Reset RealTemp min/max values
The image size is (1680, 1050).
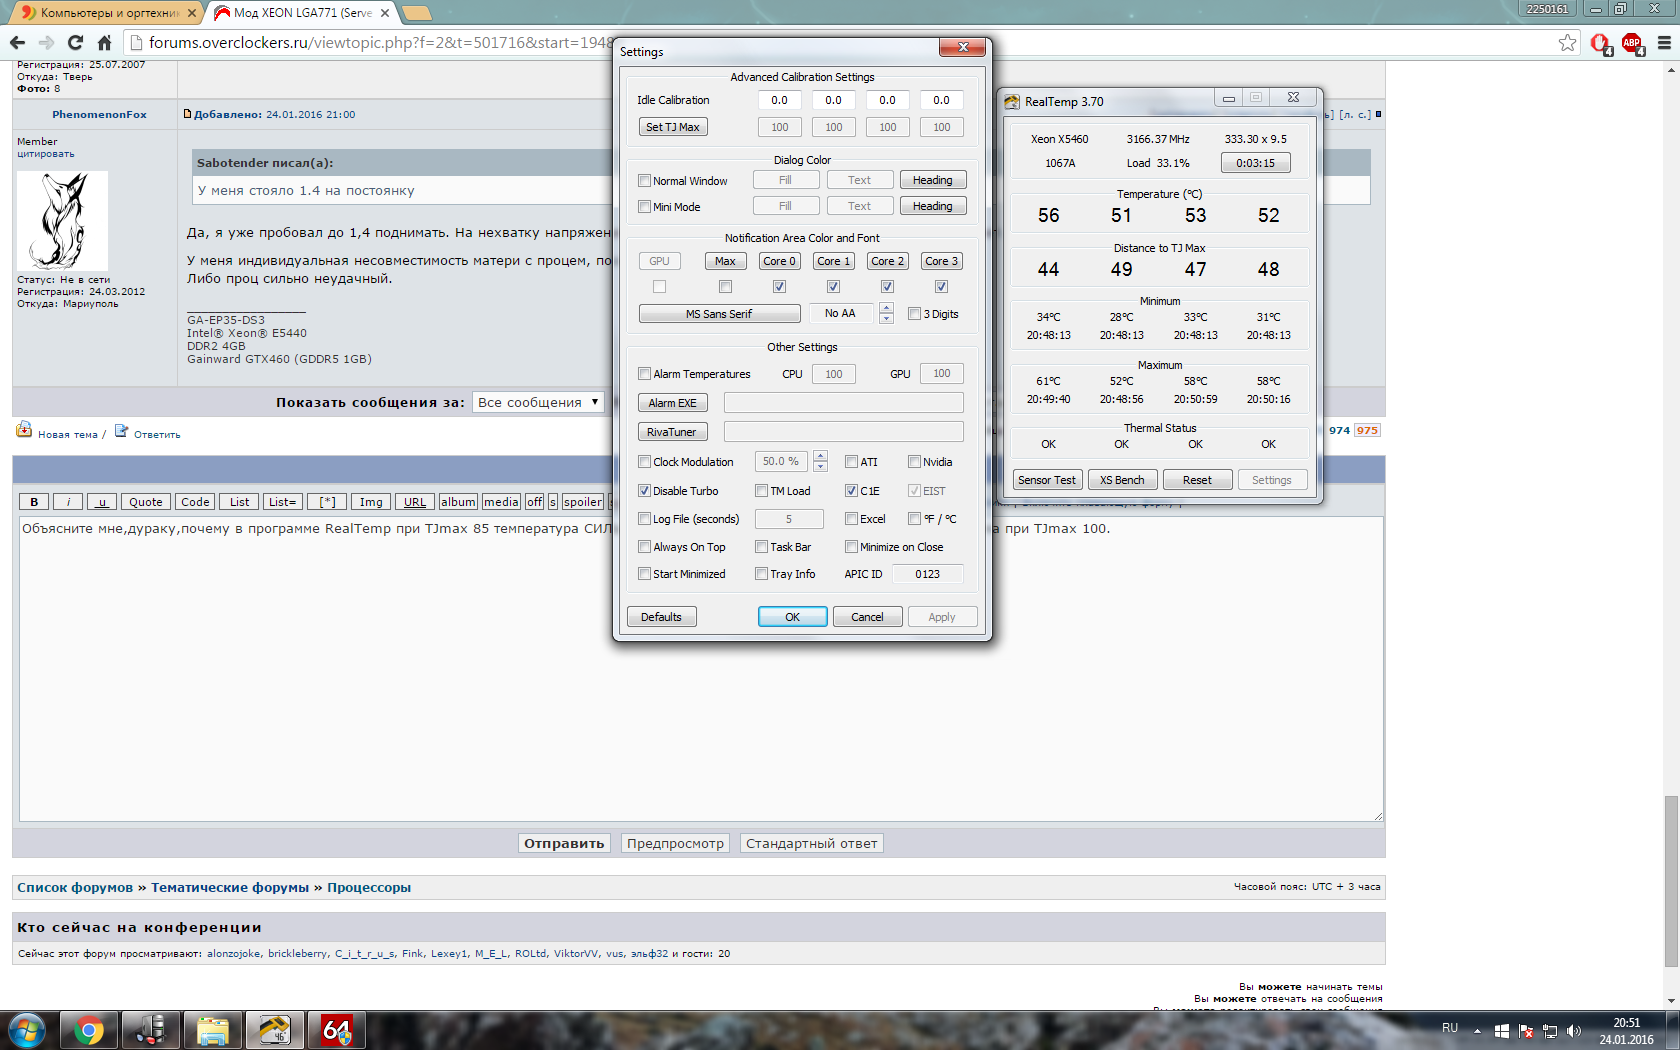pos(1197,480)
